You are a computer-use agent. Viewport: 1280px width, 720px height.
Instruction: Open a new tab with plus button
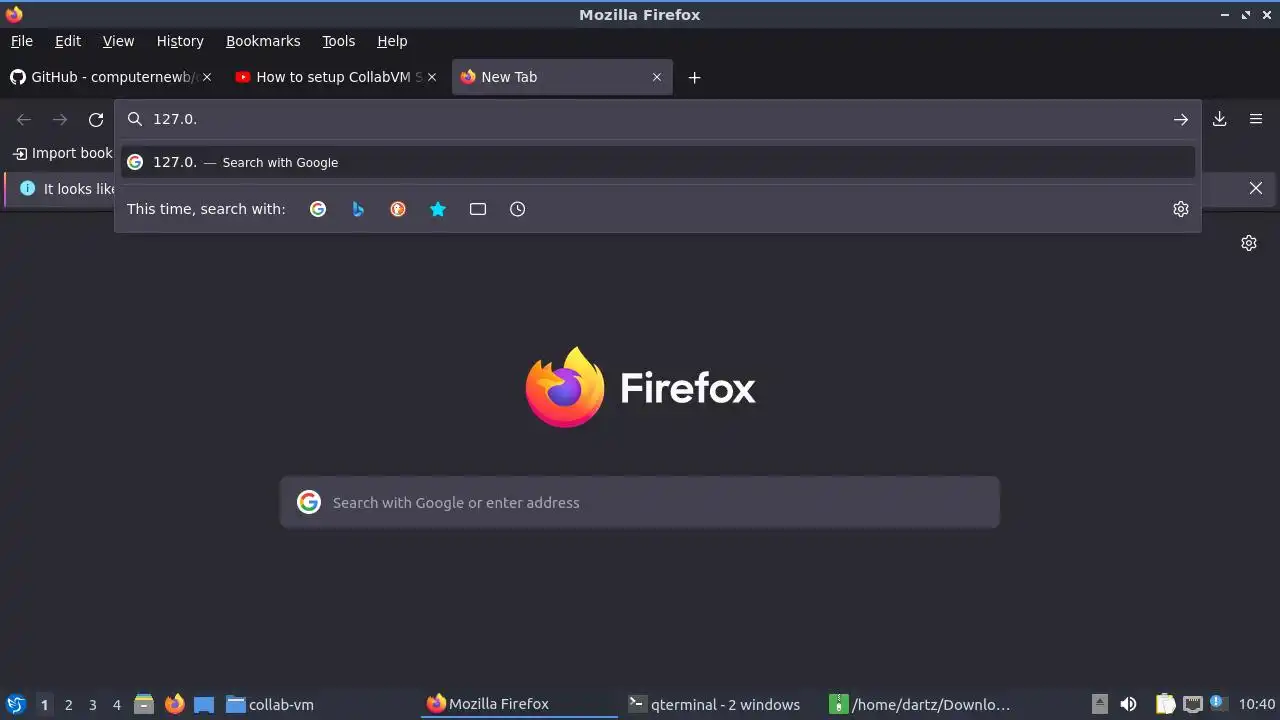click(x=694, y=77)
